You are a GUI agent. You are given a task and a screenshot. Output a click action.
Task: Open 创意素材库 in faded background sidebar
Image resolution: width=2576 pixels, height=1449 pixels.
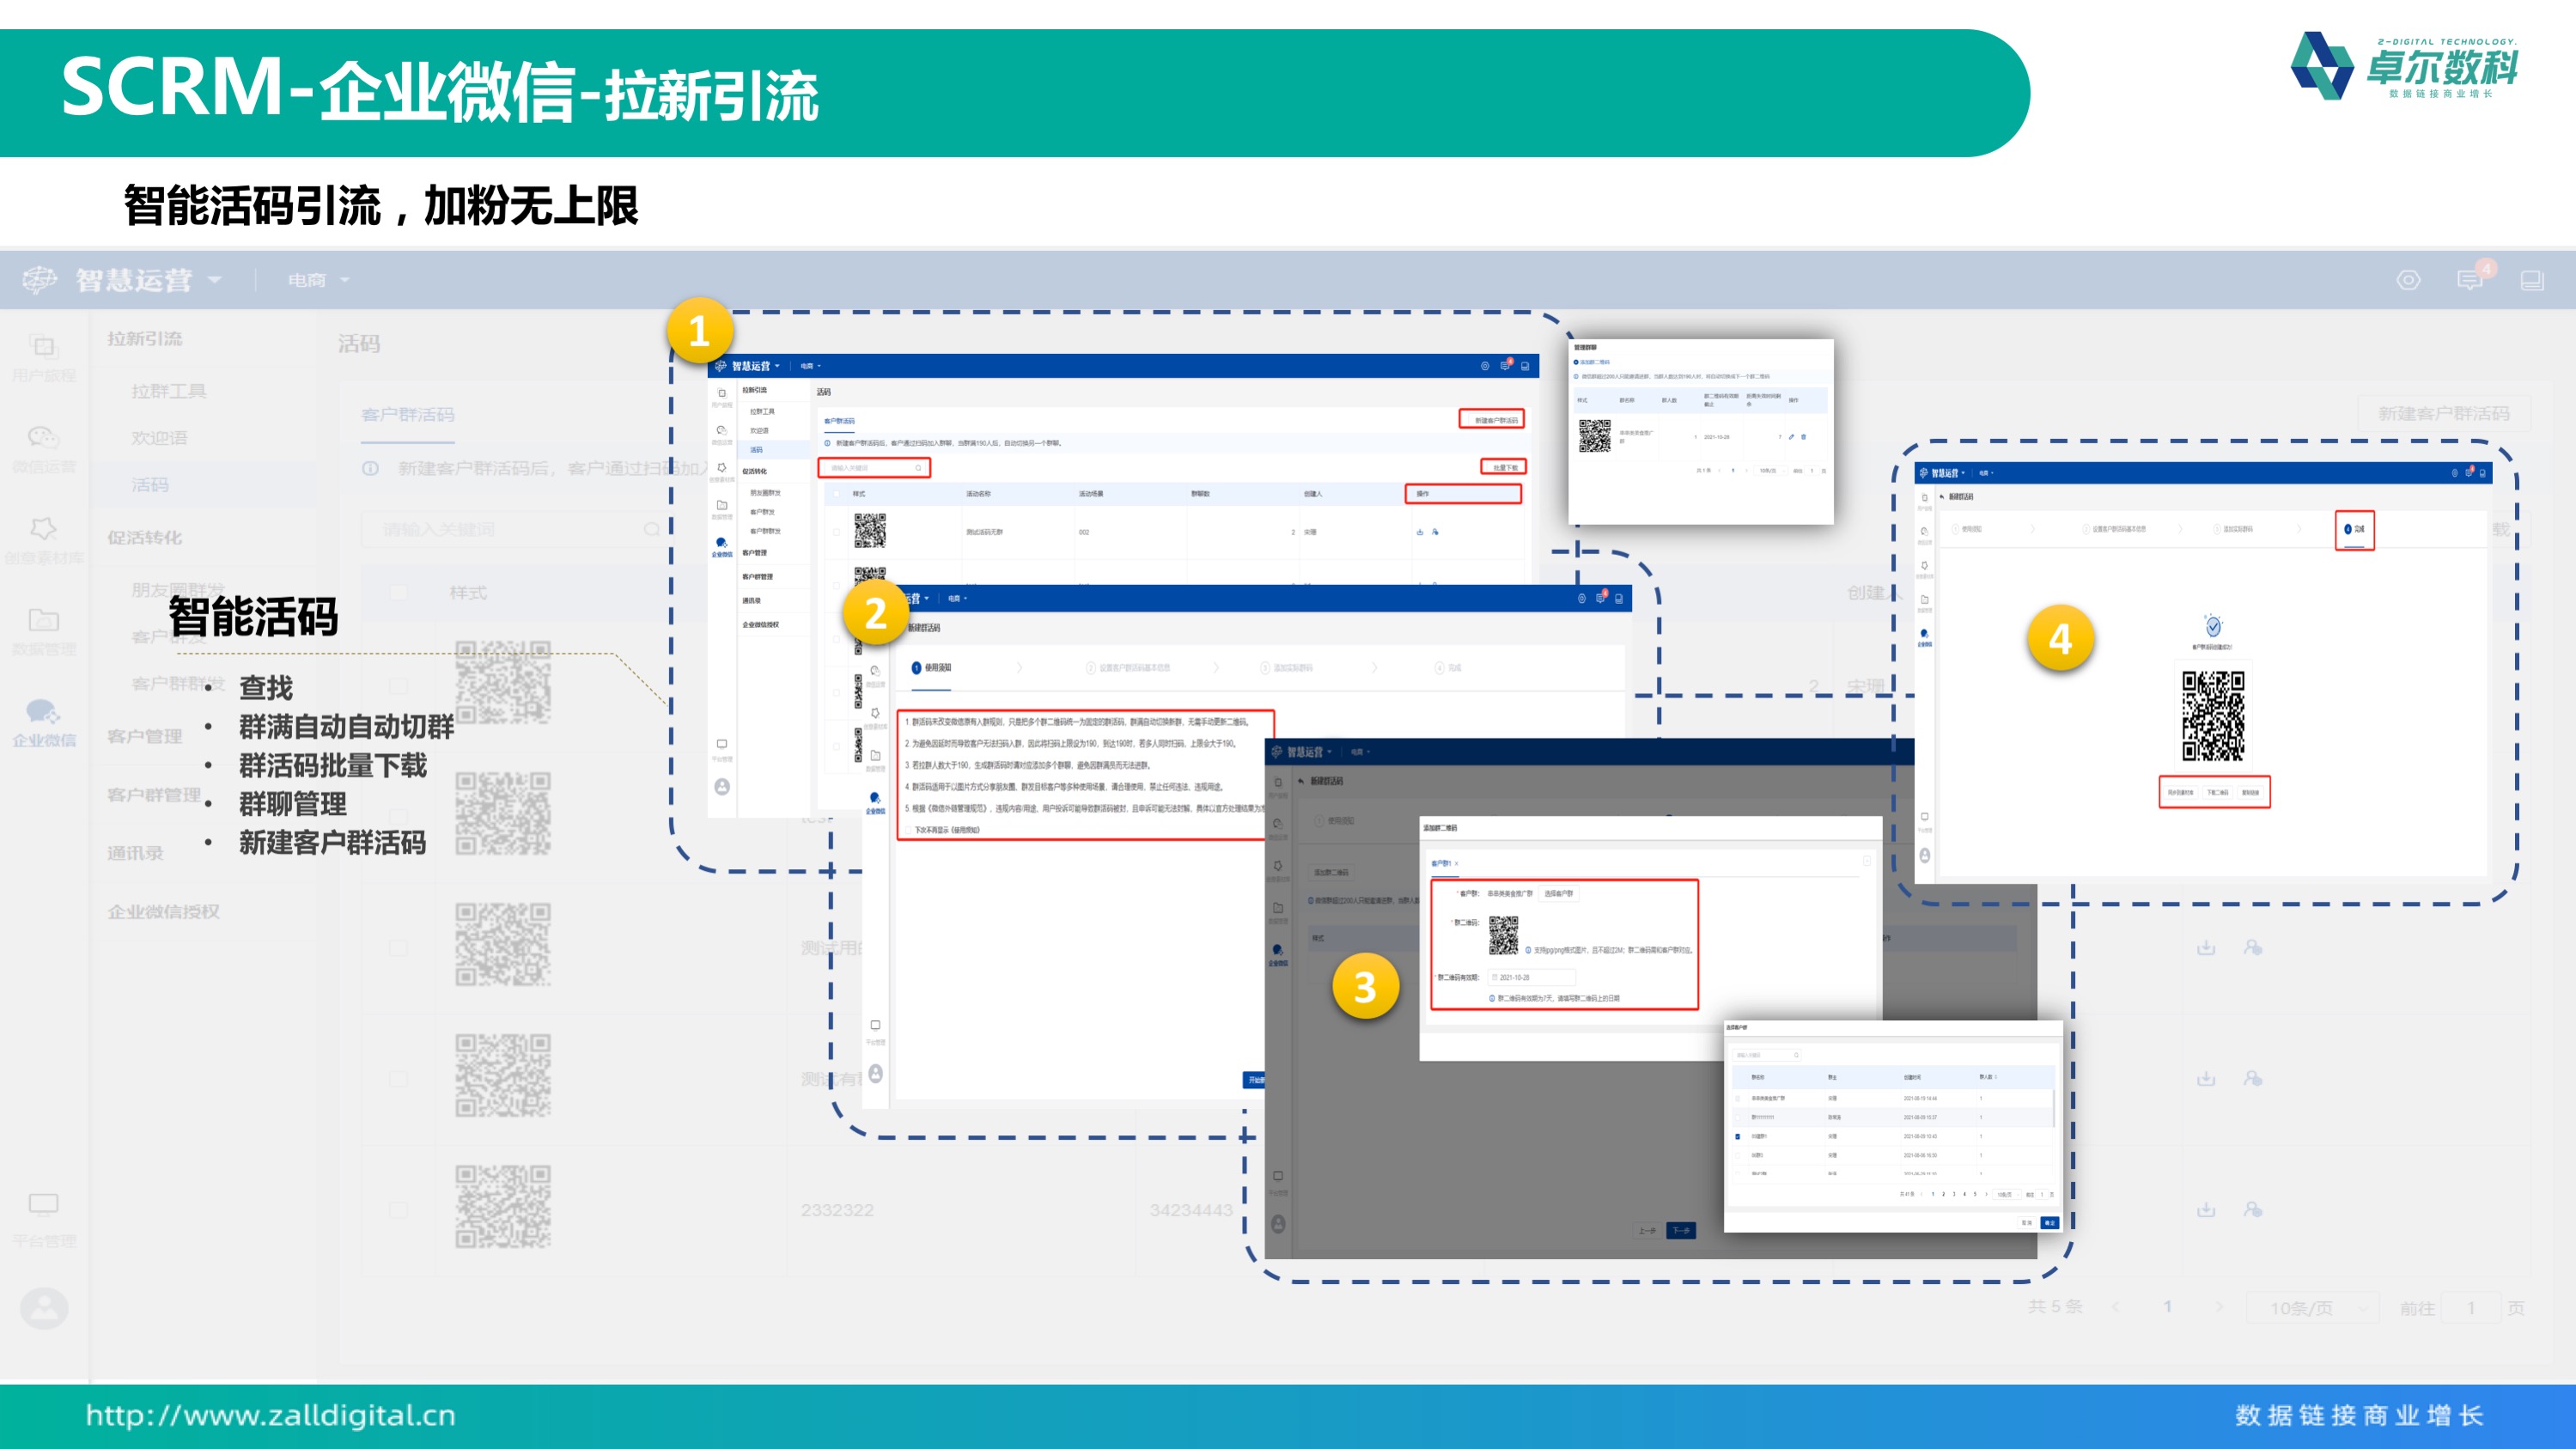[x=44, y=540]
